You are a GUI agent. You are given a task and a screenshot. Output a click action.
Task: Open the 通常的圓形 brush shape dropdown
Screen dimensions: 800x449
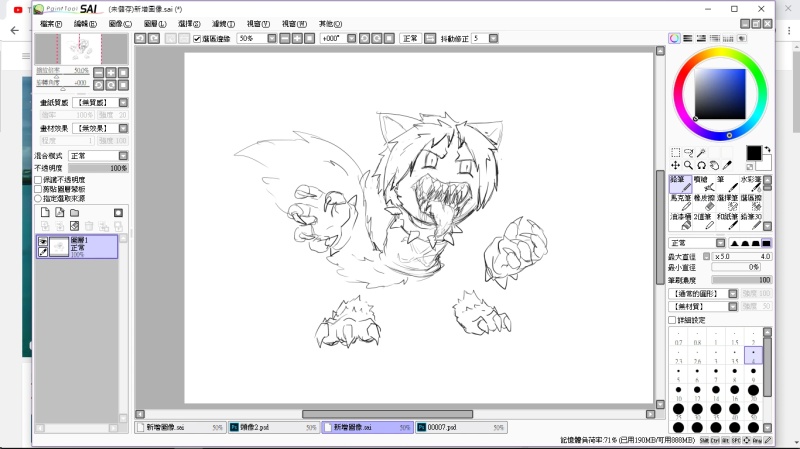click(x=733, y=293)
